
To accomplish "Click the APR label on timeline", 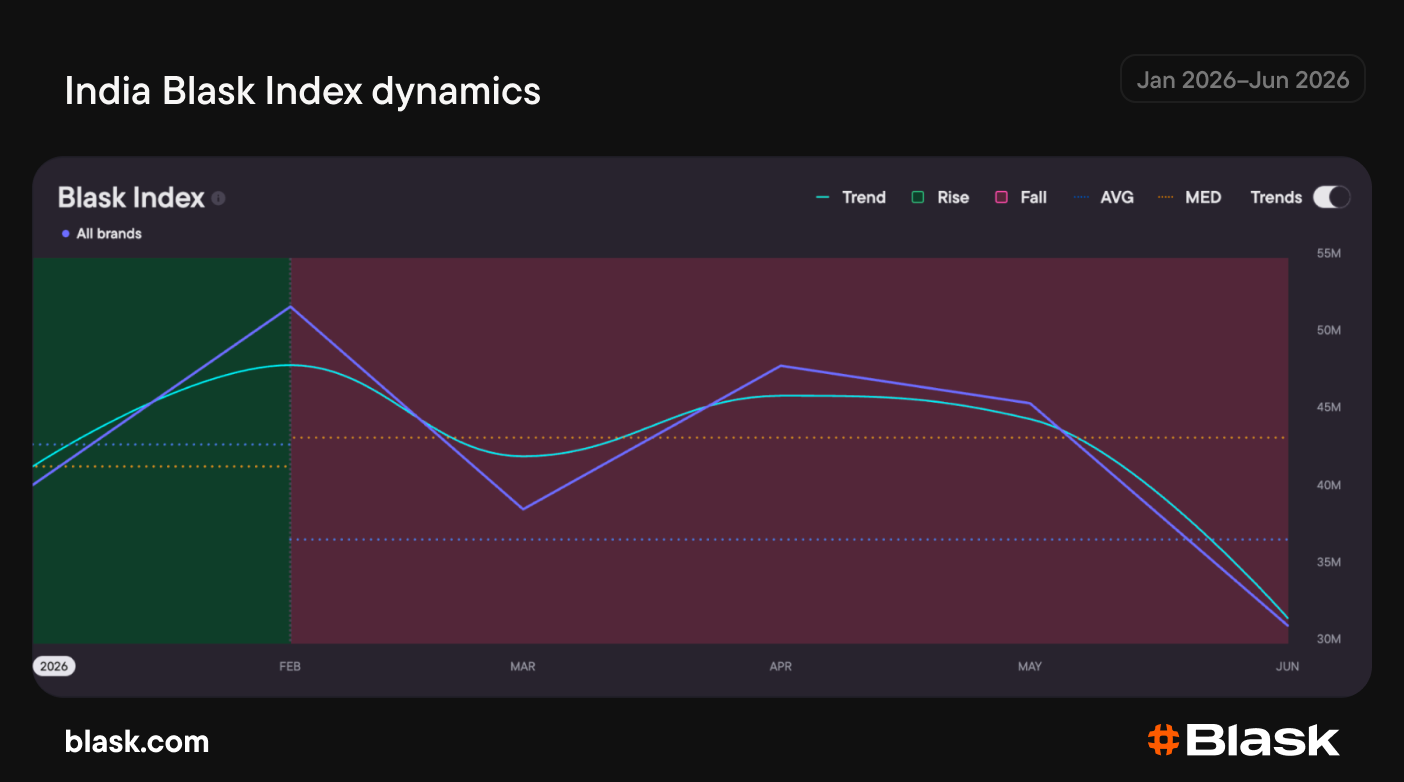I will click(781, 666).
